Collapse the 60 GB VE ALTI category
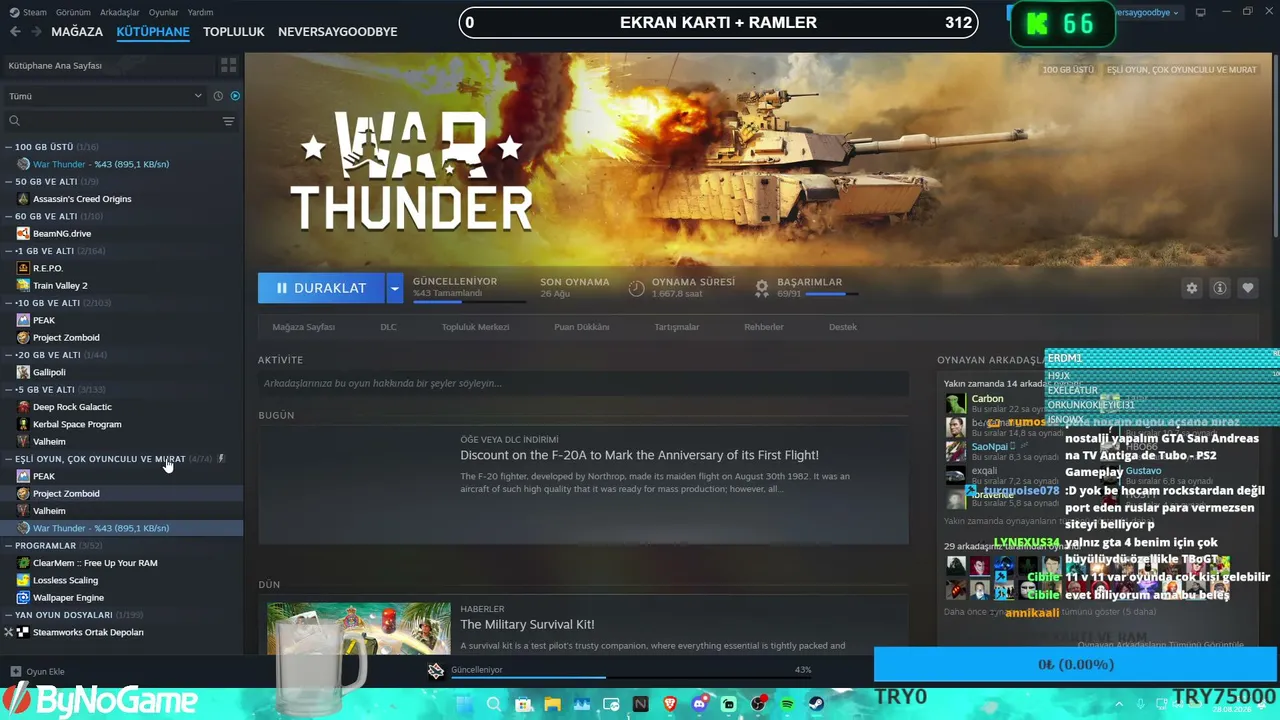The image size is (1280, 720). click(9, 216)
